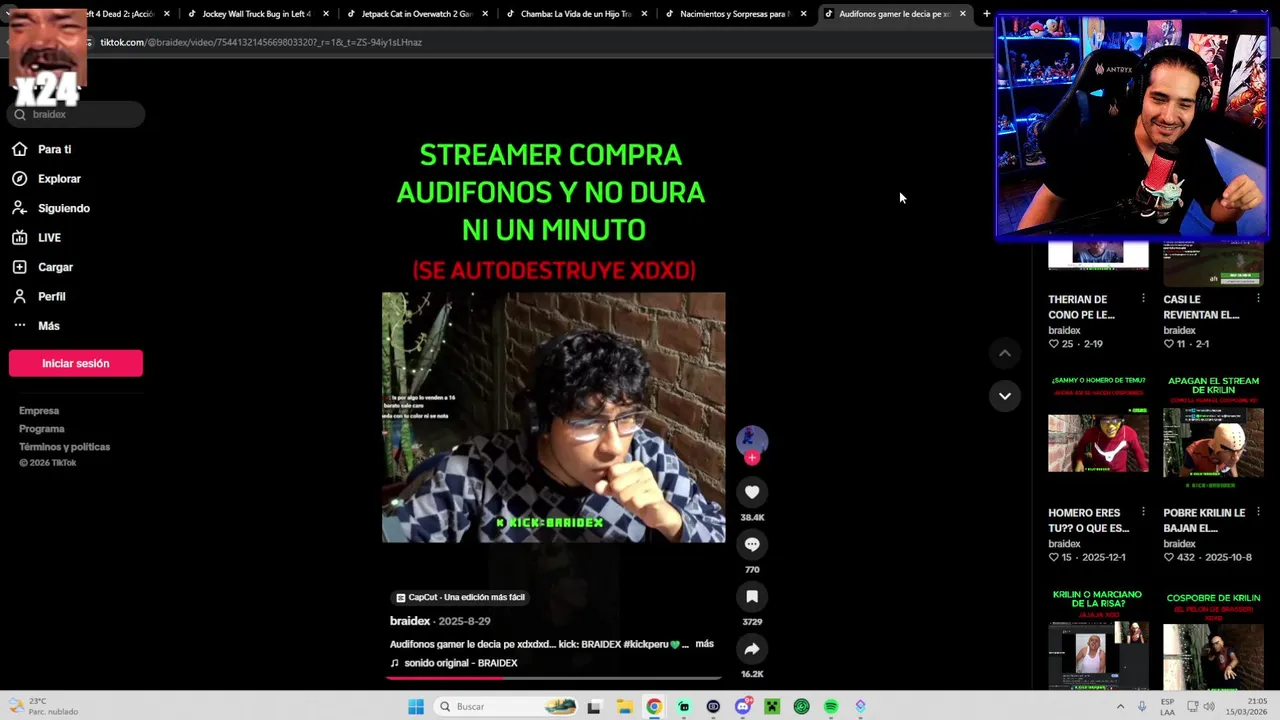Show hidden system tray icons
This screenshot has width=1280, height=720.
[x=1120, y=707]
